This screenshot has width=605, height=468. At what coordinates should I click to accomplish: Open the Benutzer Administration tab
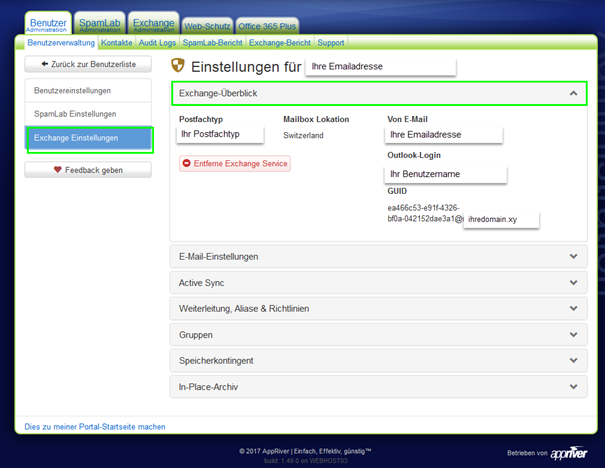(x=48, y=24)
